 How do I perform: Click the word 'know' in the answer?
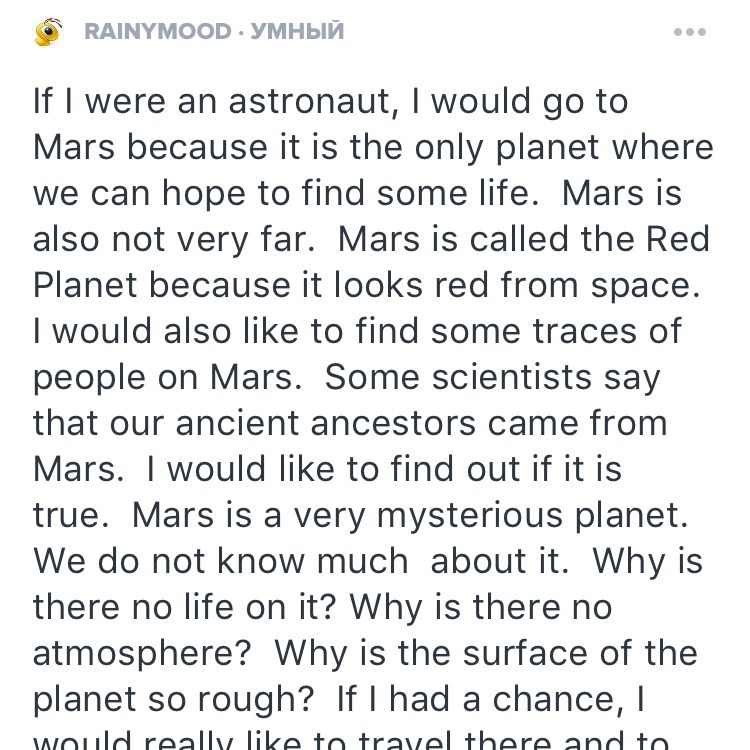(x=261, y=561)
